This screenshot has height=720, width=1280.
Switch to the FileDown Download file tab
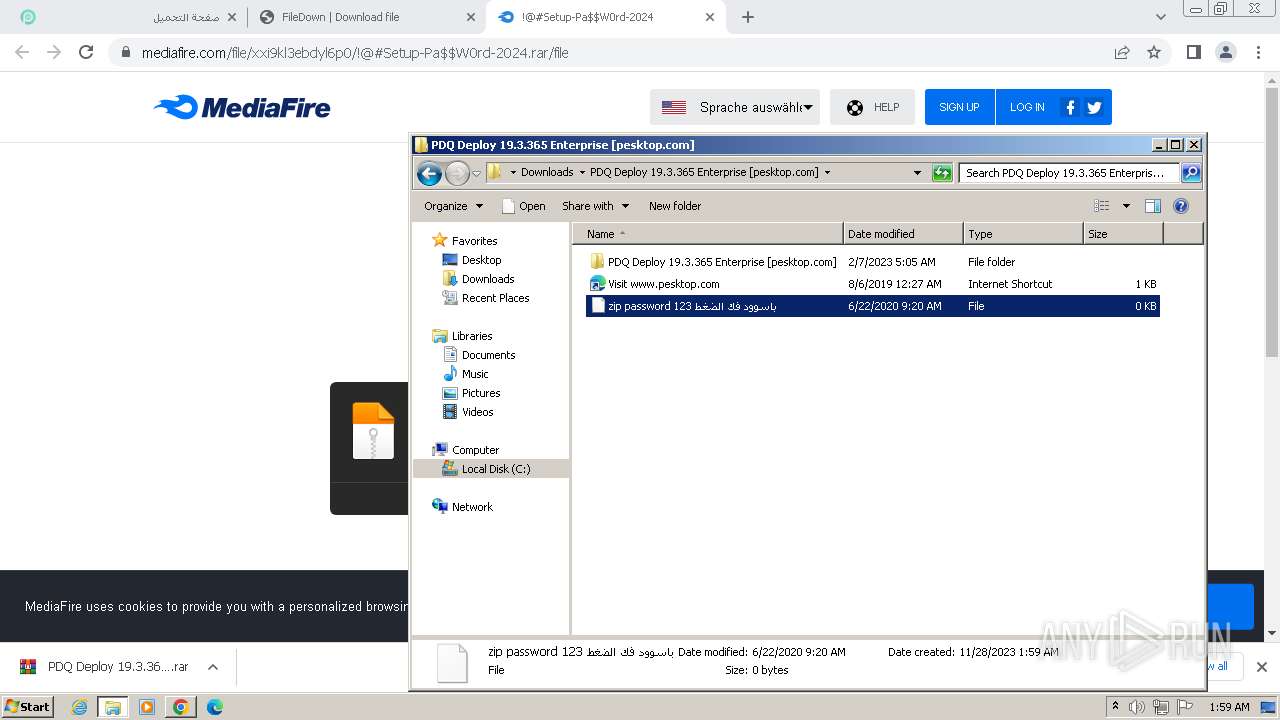366,17
